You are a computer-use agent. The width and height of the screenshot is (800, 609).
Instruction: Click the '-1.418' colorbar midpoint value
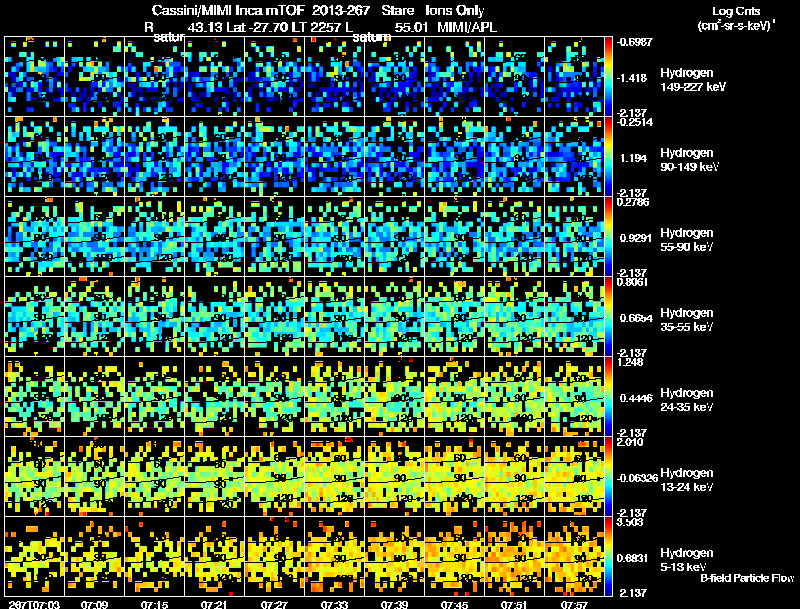point(632,78)
